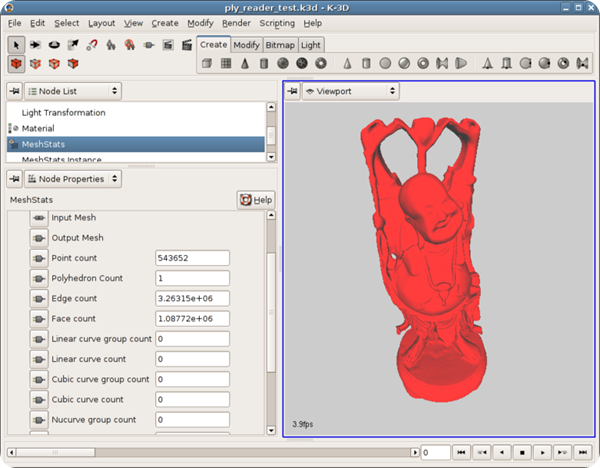
Task: Open the Node Properties panel type dropdown
Action: coord(73,179)
